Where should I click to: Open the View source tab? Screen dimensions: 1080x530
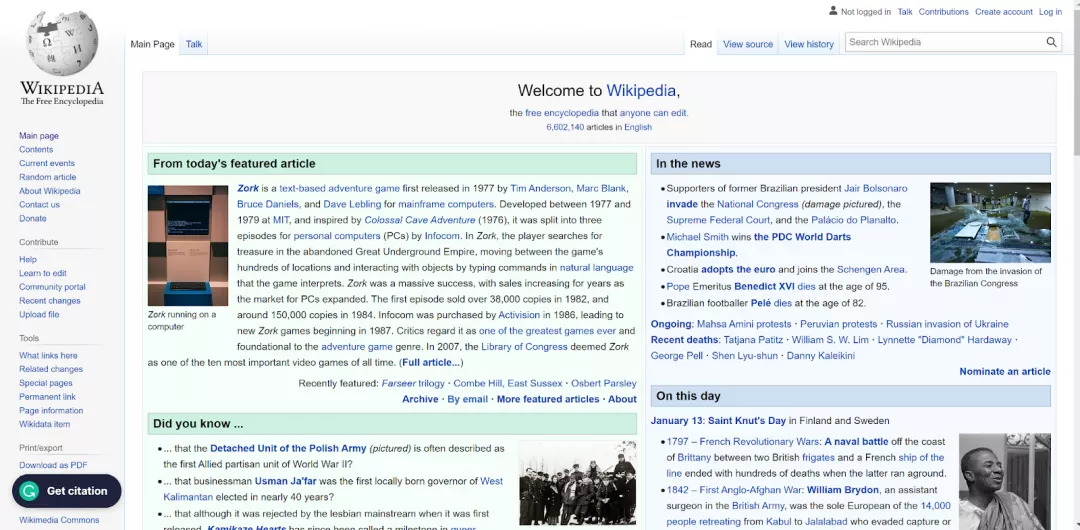pos(748,44)
